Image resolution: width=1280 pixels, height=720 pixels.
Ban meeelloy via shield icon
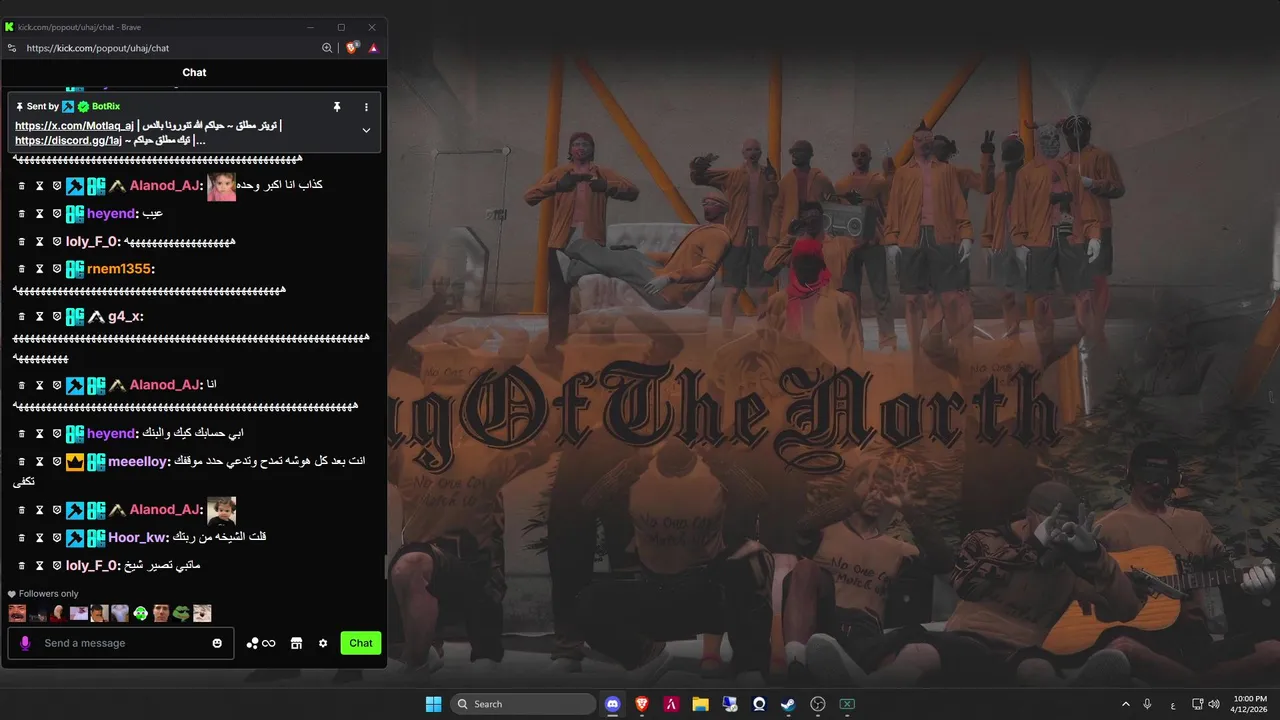57,462
